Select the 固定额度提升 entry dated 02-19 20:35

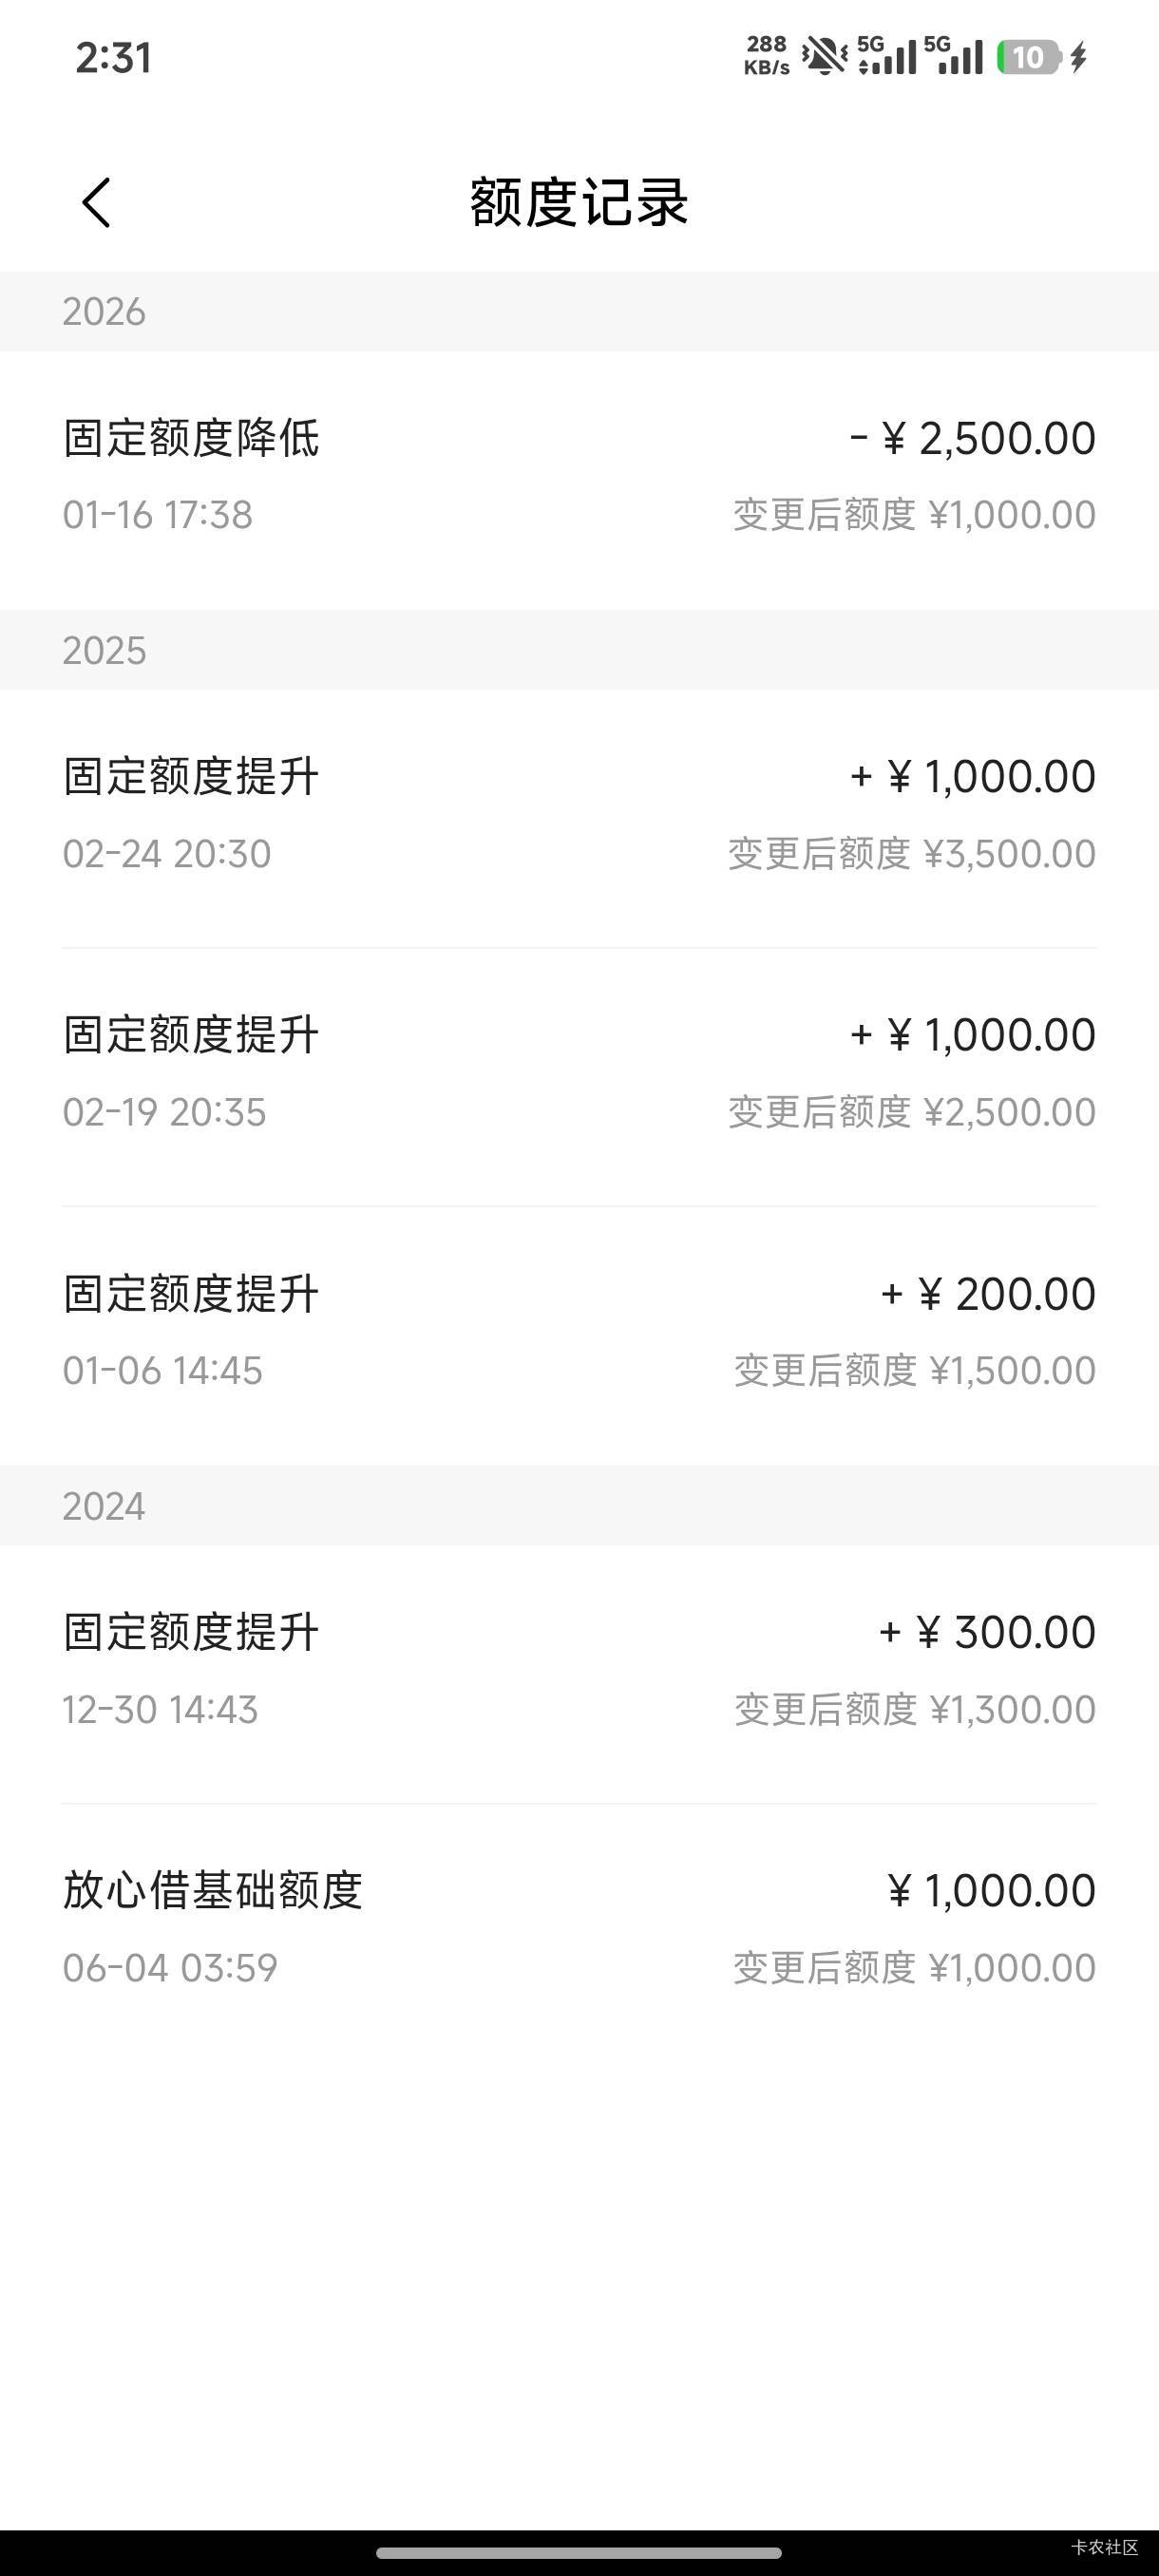(579, 1073)
